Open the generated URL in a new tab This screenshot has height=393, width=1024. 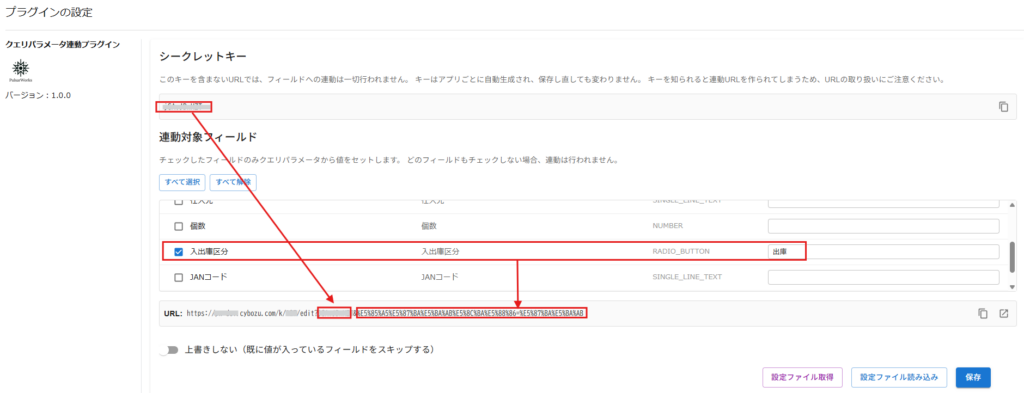coord(1004,313)
